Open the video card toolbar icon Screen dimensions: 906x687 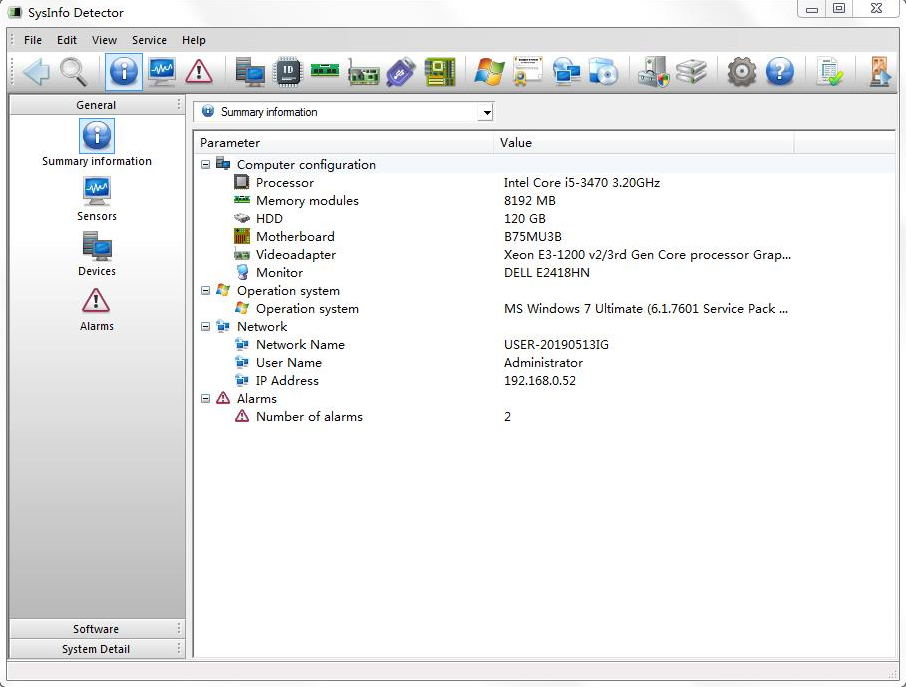(x=362, y=71)
